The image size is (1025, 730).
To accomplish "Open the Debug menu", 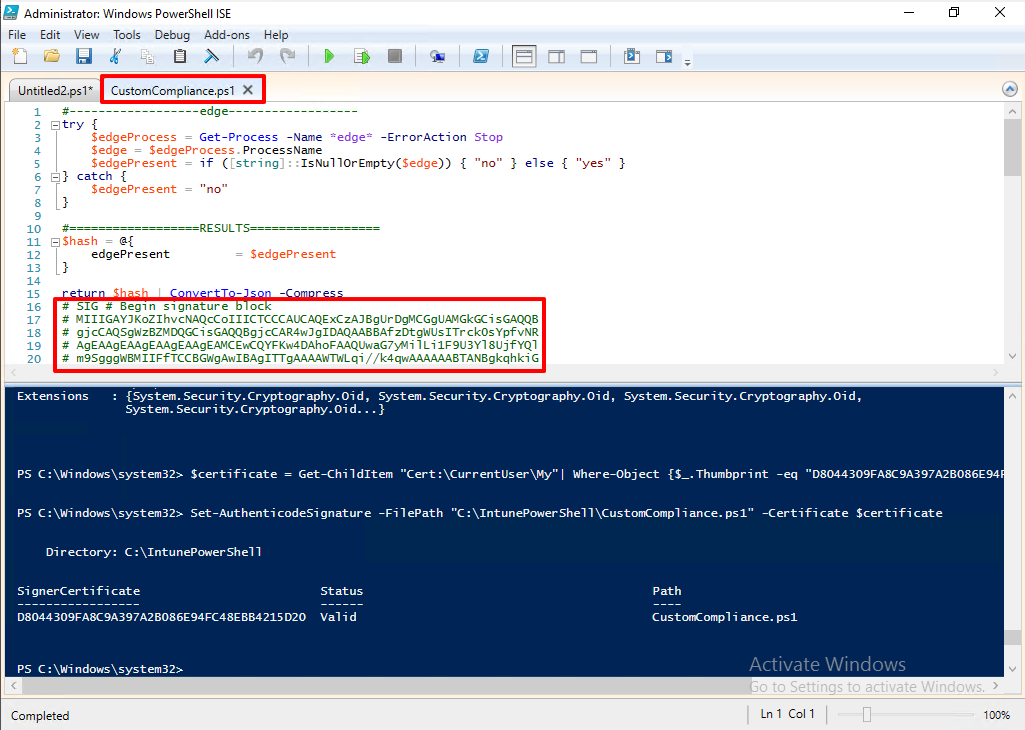I will 173,35.
